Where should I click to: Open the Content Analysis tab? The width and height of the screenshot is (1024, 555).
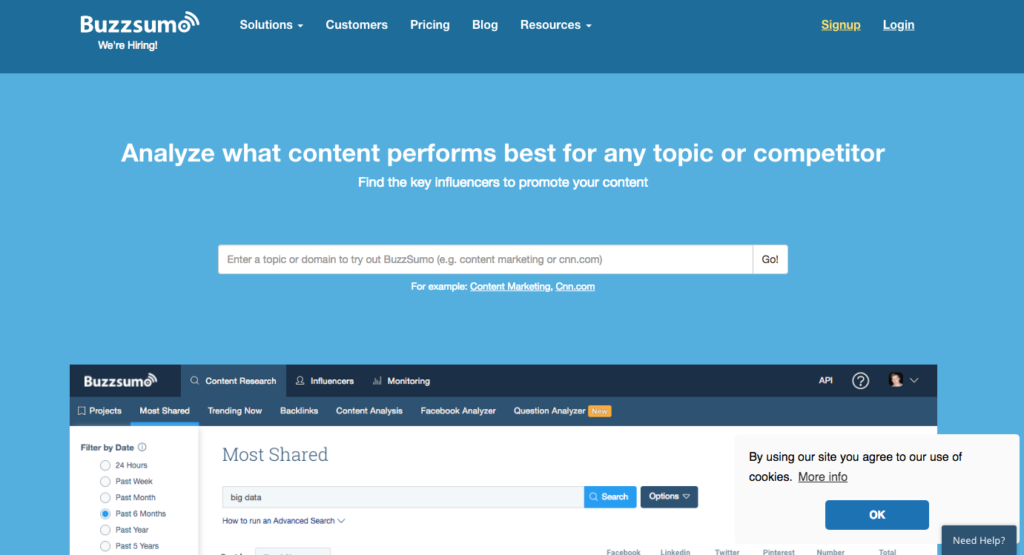click(x=369, y=411)
